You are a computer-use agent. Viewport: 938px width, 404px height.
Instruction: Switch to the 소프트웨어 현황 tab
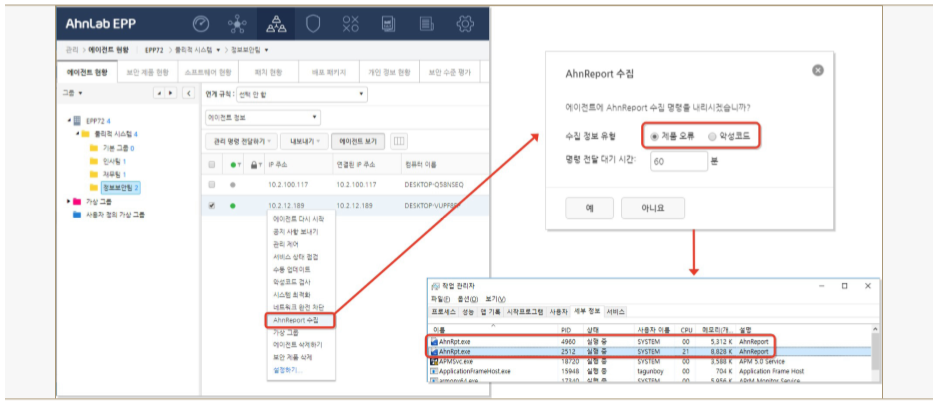point(208,72)
